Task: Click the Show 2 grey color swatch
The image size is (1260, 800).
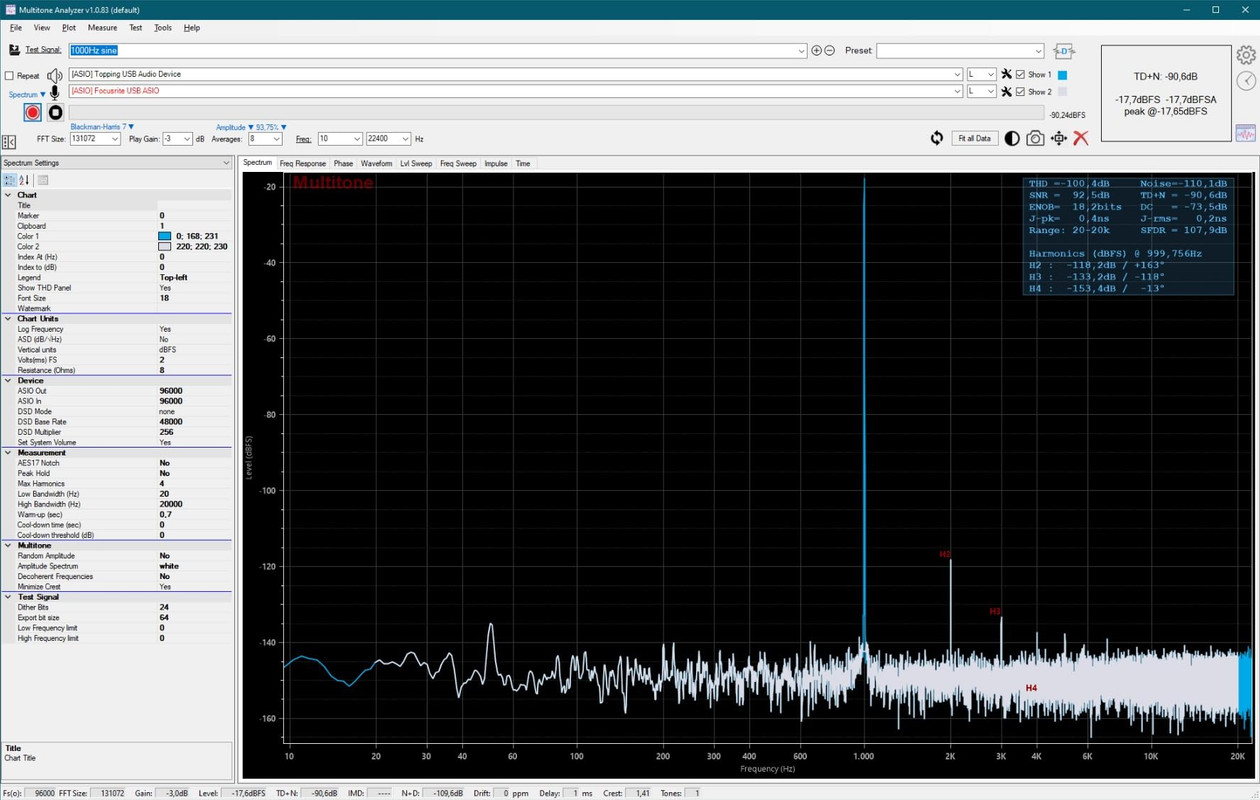Action: pos(1062,92)
